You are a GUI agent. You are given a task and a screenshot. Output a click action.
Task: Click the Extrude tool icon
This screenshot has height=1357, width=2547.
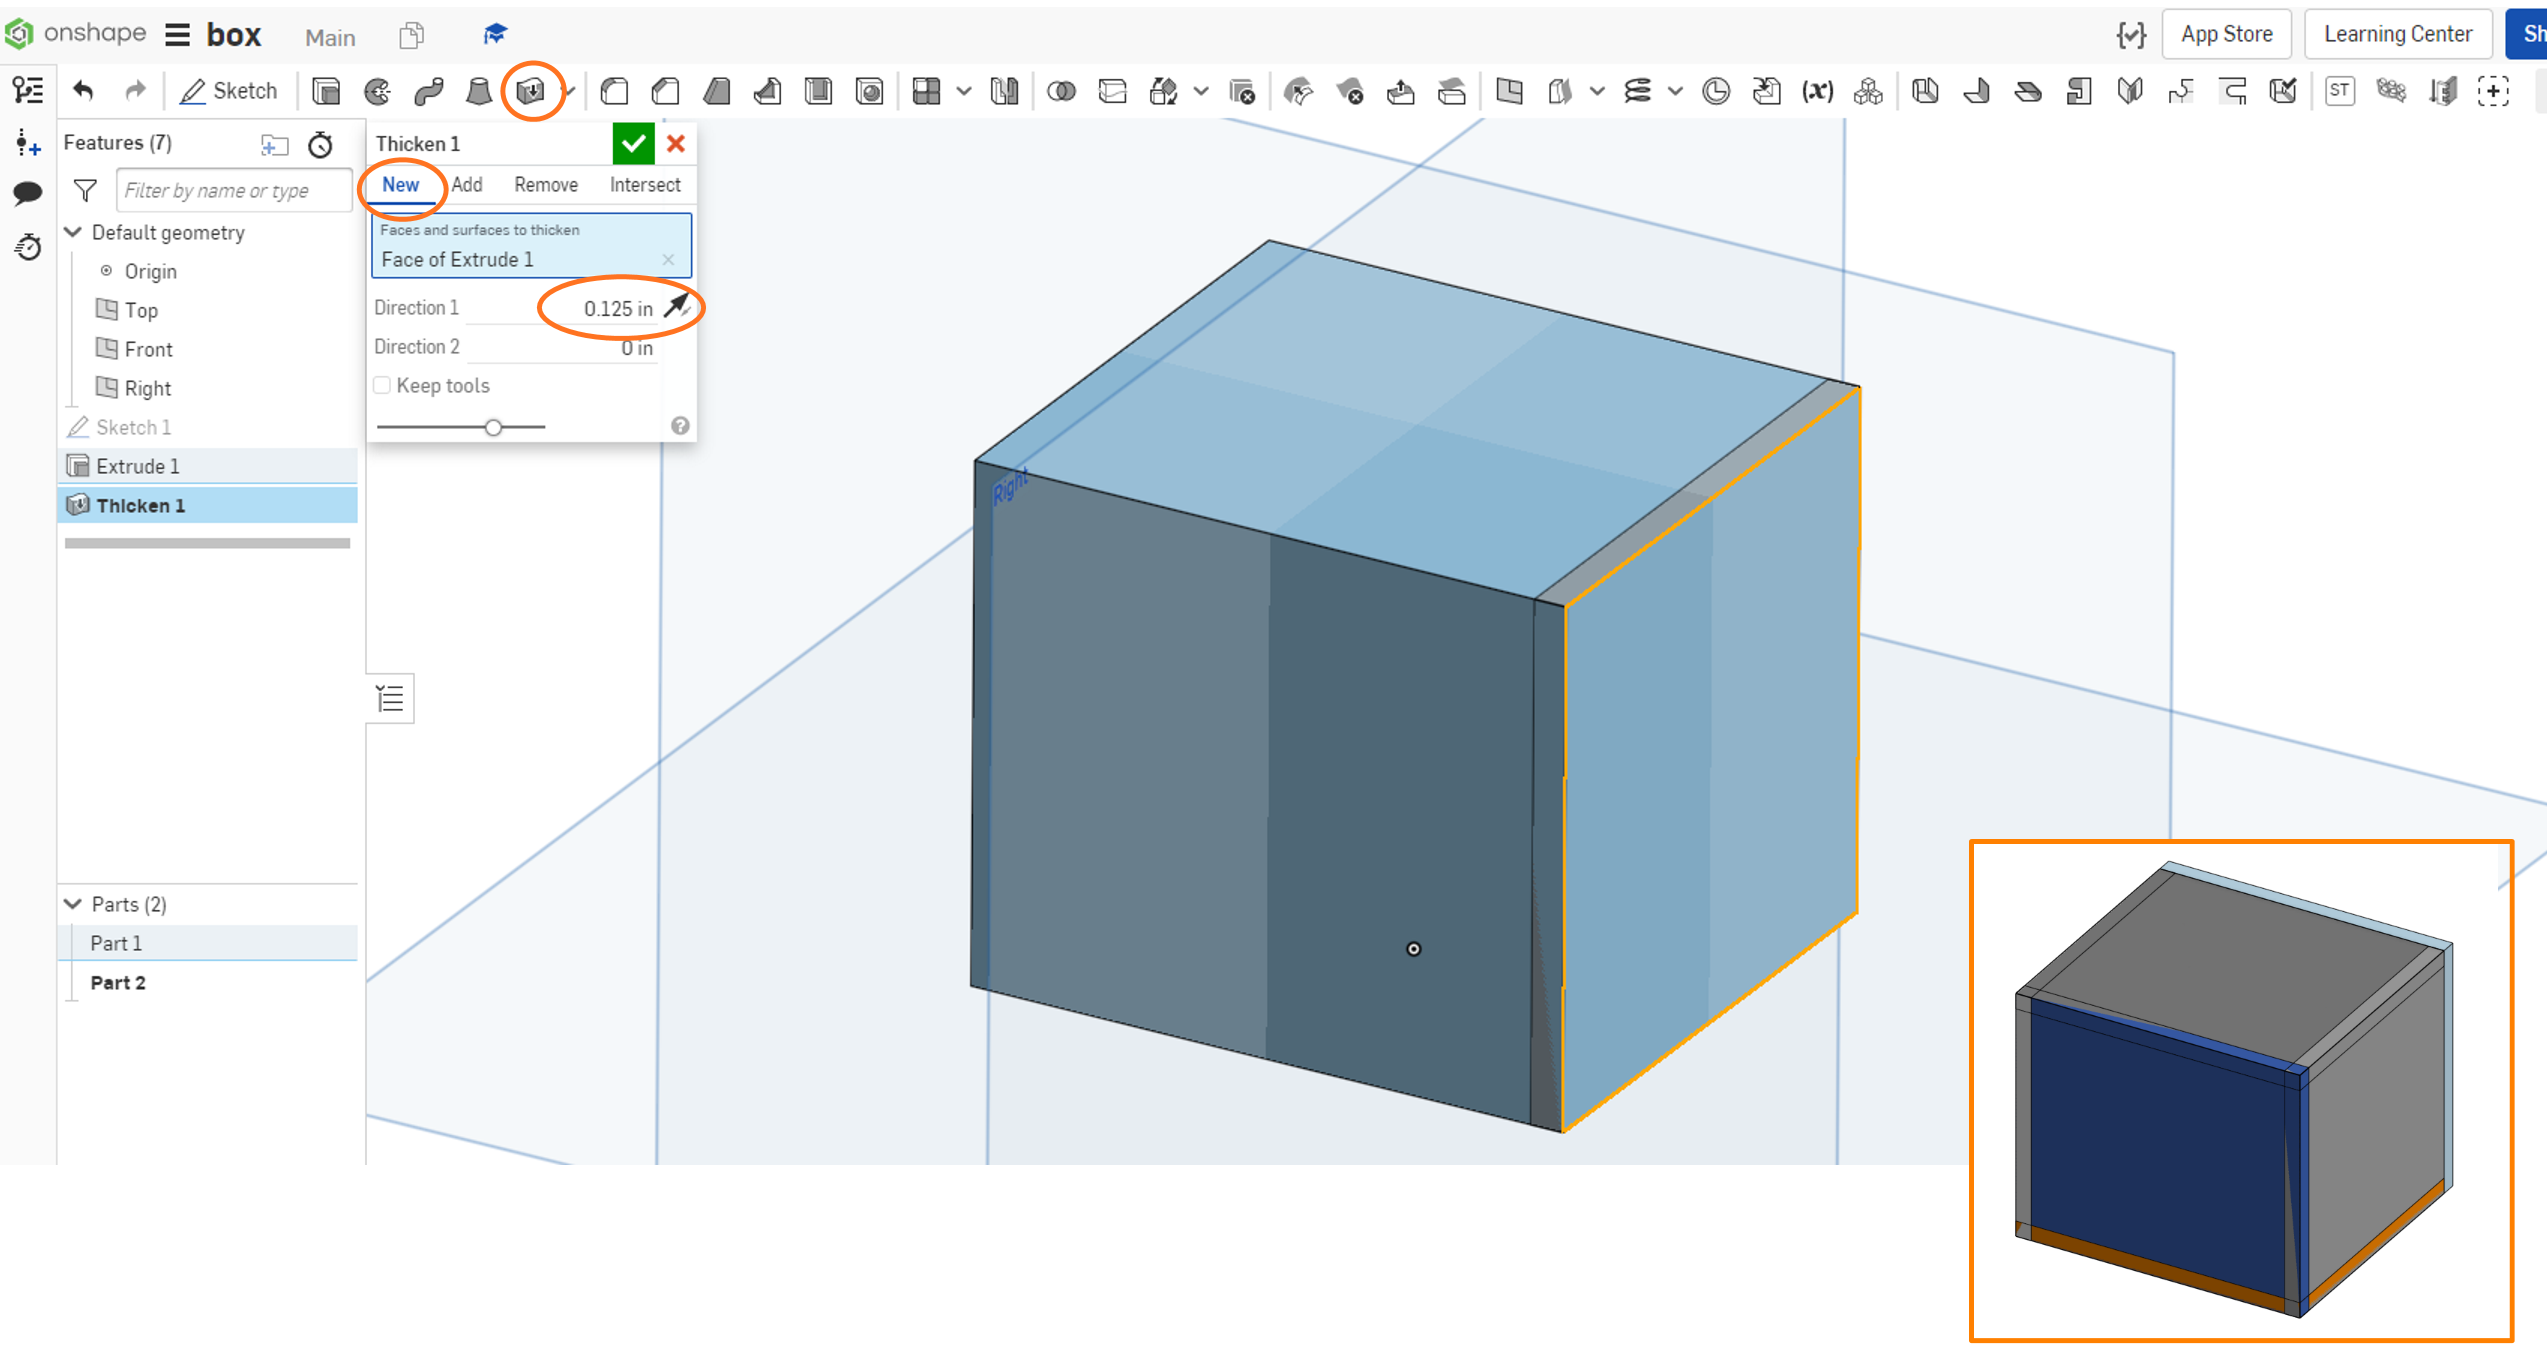[325, 91]
